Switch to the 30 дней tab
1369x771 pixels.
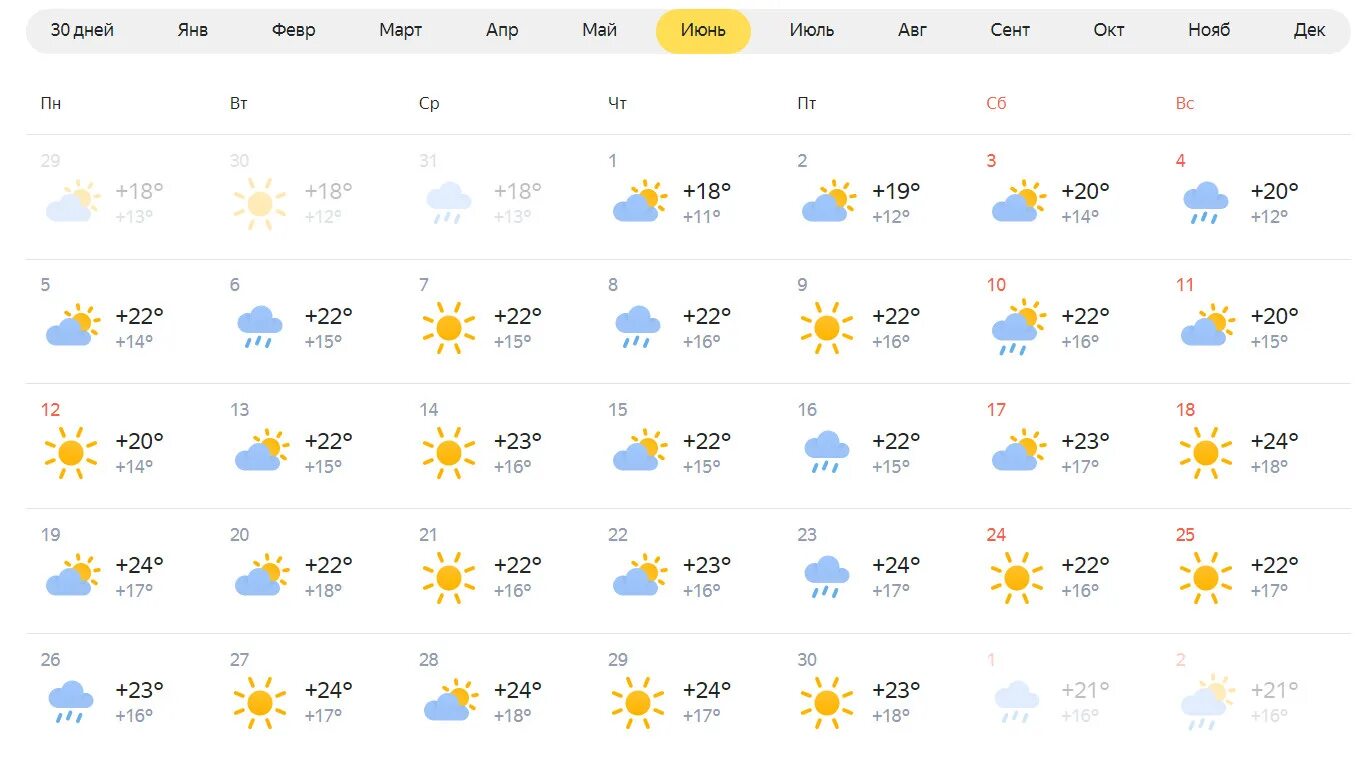[x=82, y=30]
